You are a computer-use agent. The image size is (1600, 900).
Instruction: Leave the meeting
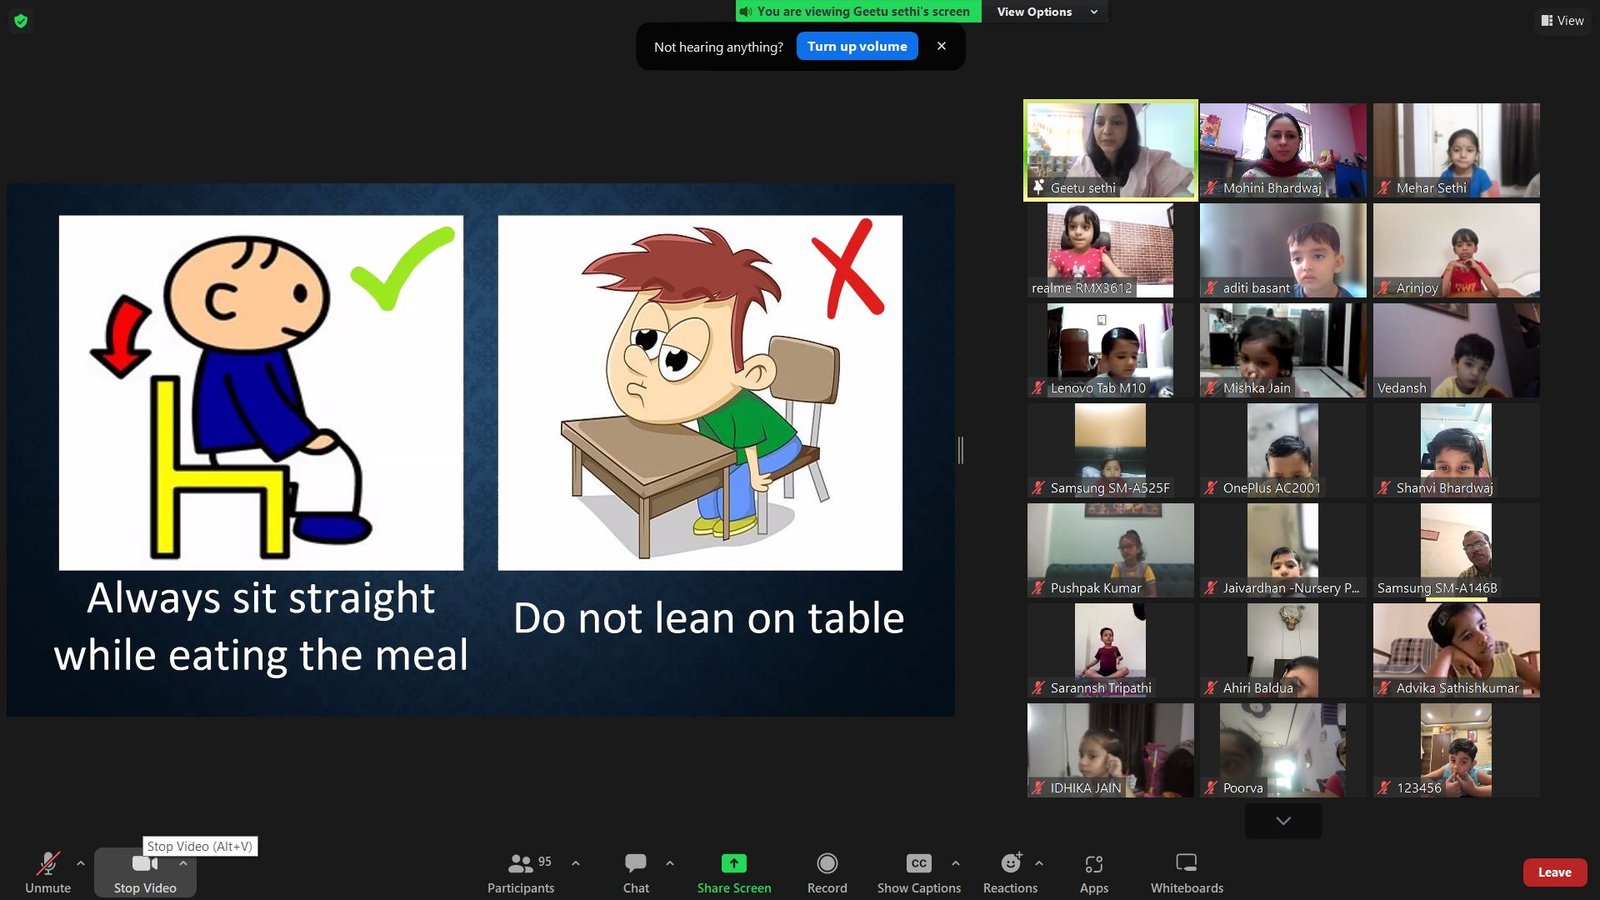coord(1555,872)
